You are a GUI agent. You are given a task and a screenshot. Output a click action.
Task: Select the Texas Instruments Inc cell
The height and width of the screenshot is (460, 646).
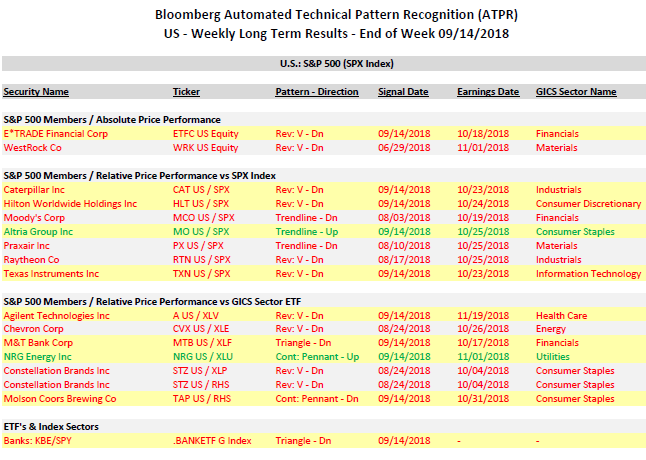51,274
